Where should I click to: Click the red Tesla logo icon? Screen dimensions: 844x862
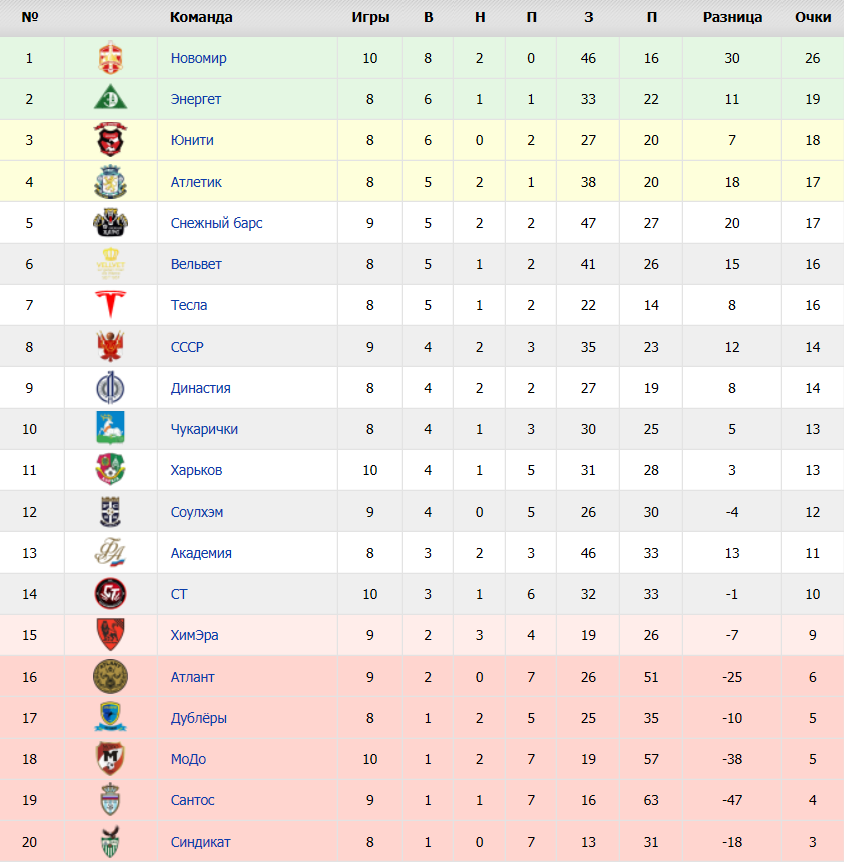click(111, 305)
